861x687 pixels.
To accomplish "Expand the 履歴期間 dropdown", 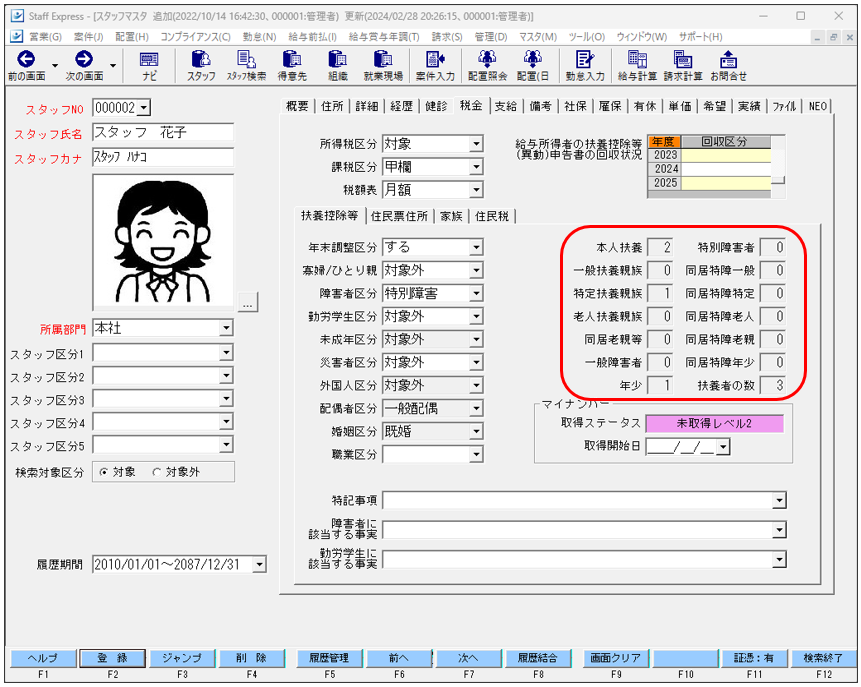I will [259, 564].
